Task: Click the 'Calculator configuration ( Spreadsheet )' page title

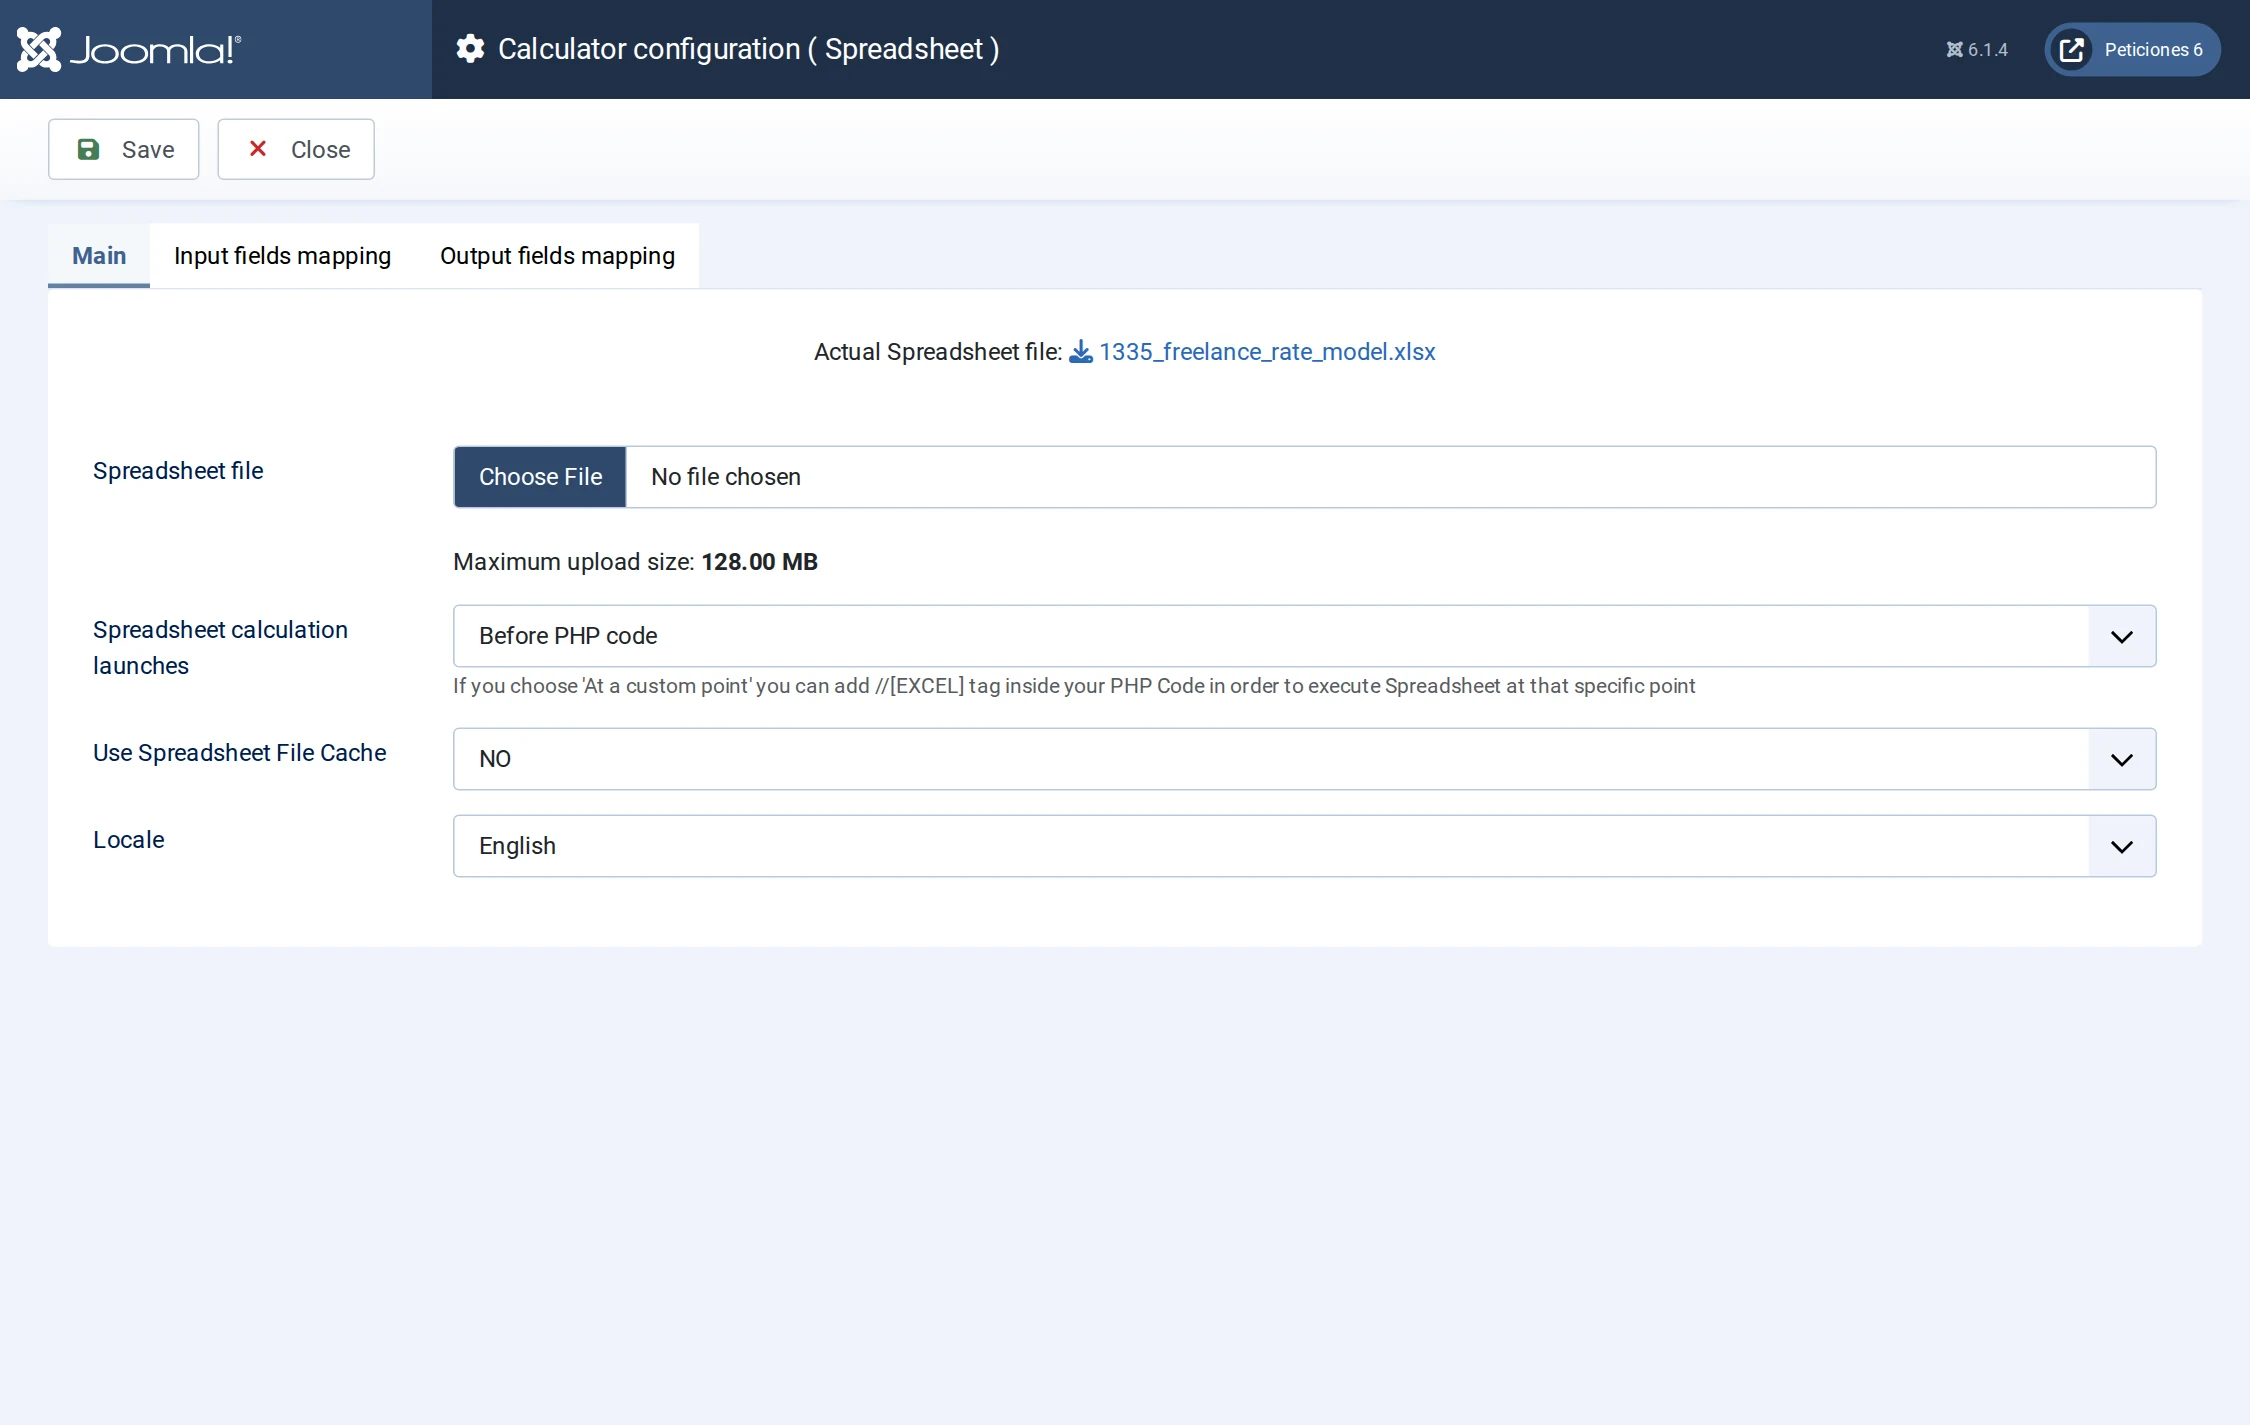Action: (x=748, y=49)
